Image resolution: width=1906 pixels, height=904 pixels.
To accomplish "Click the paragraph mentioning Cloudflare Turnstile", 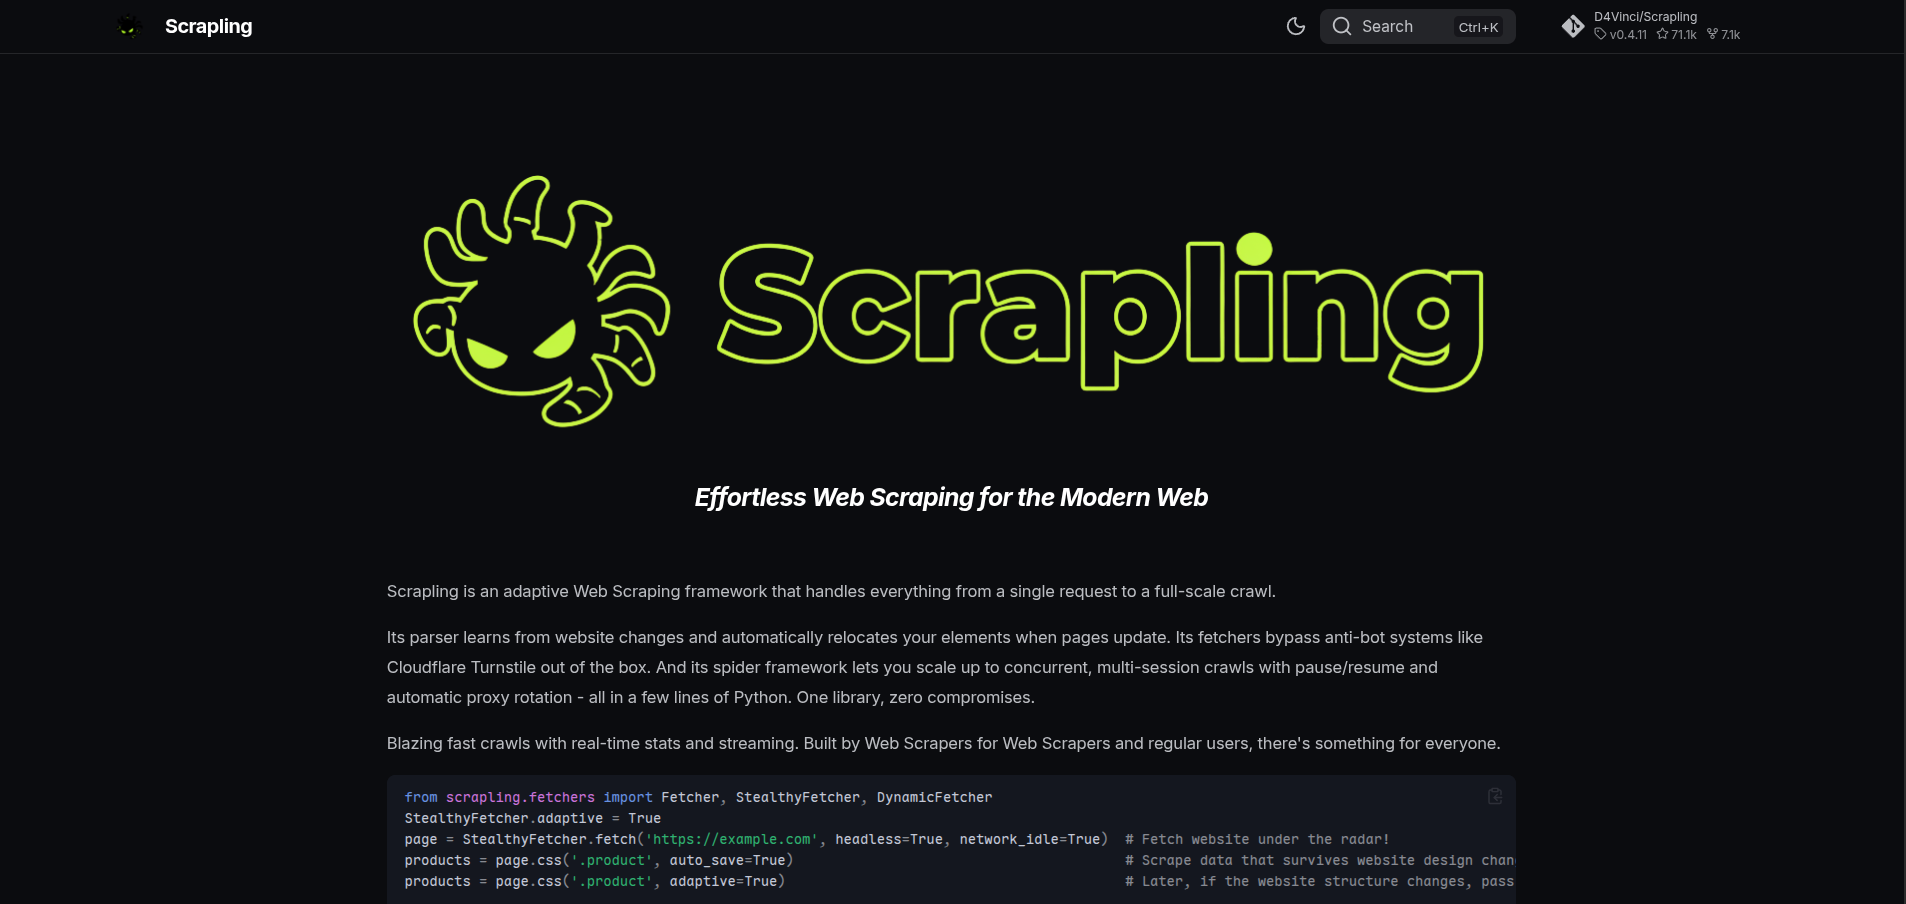I will click(x=935, y=667).
